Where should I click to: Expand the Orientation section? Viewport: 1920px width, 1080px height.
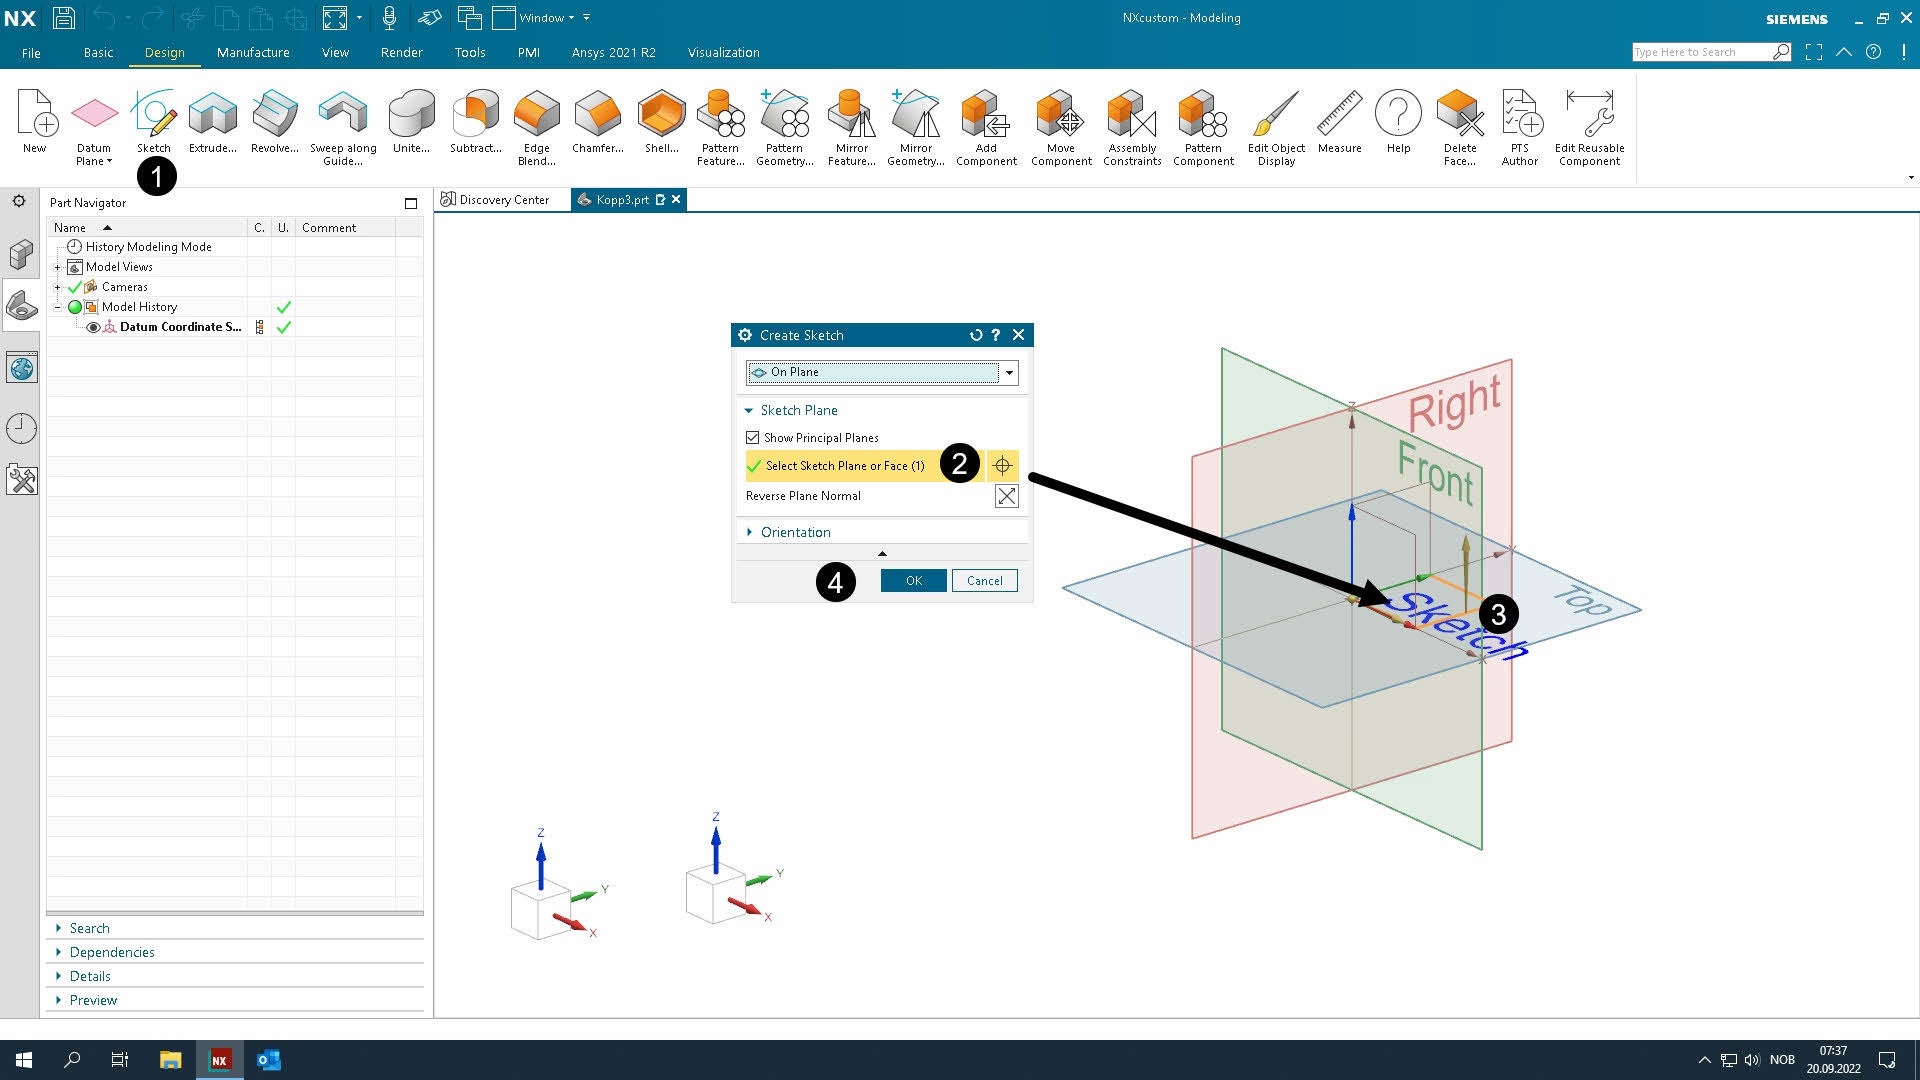click(795, 532)
